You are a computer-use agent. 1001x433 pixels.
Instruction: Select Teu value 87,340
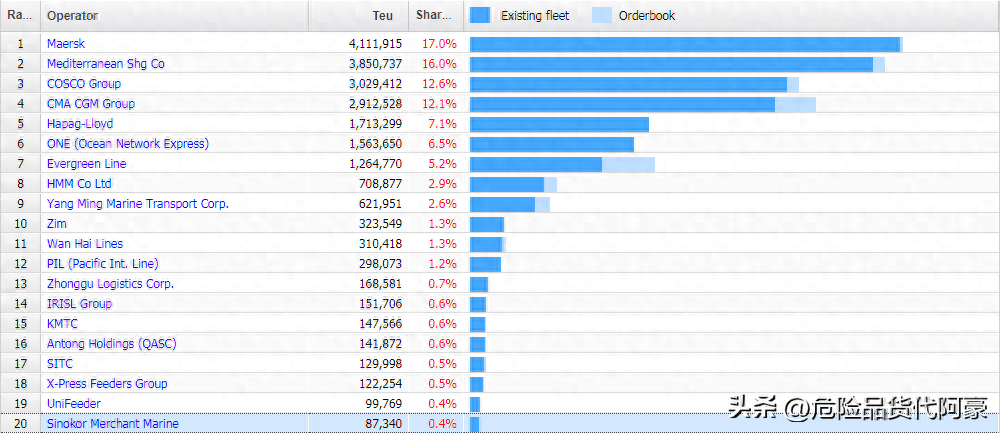click(384, 423)
